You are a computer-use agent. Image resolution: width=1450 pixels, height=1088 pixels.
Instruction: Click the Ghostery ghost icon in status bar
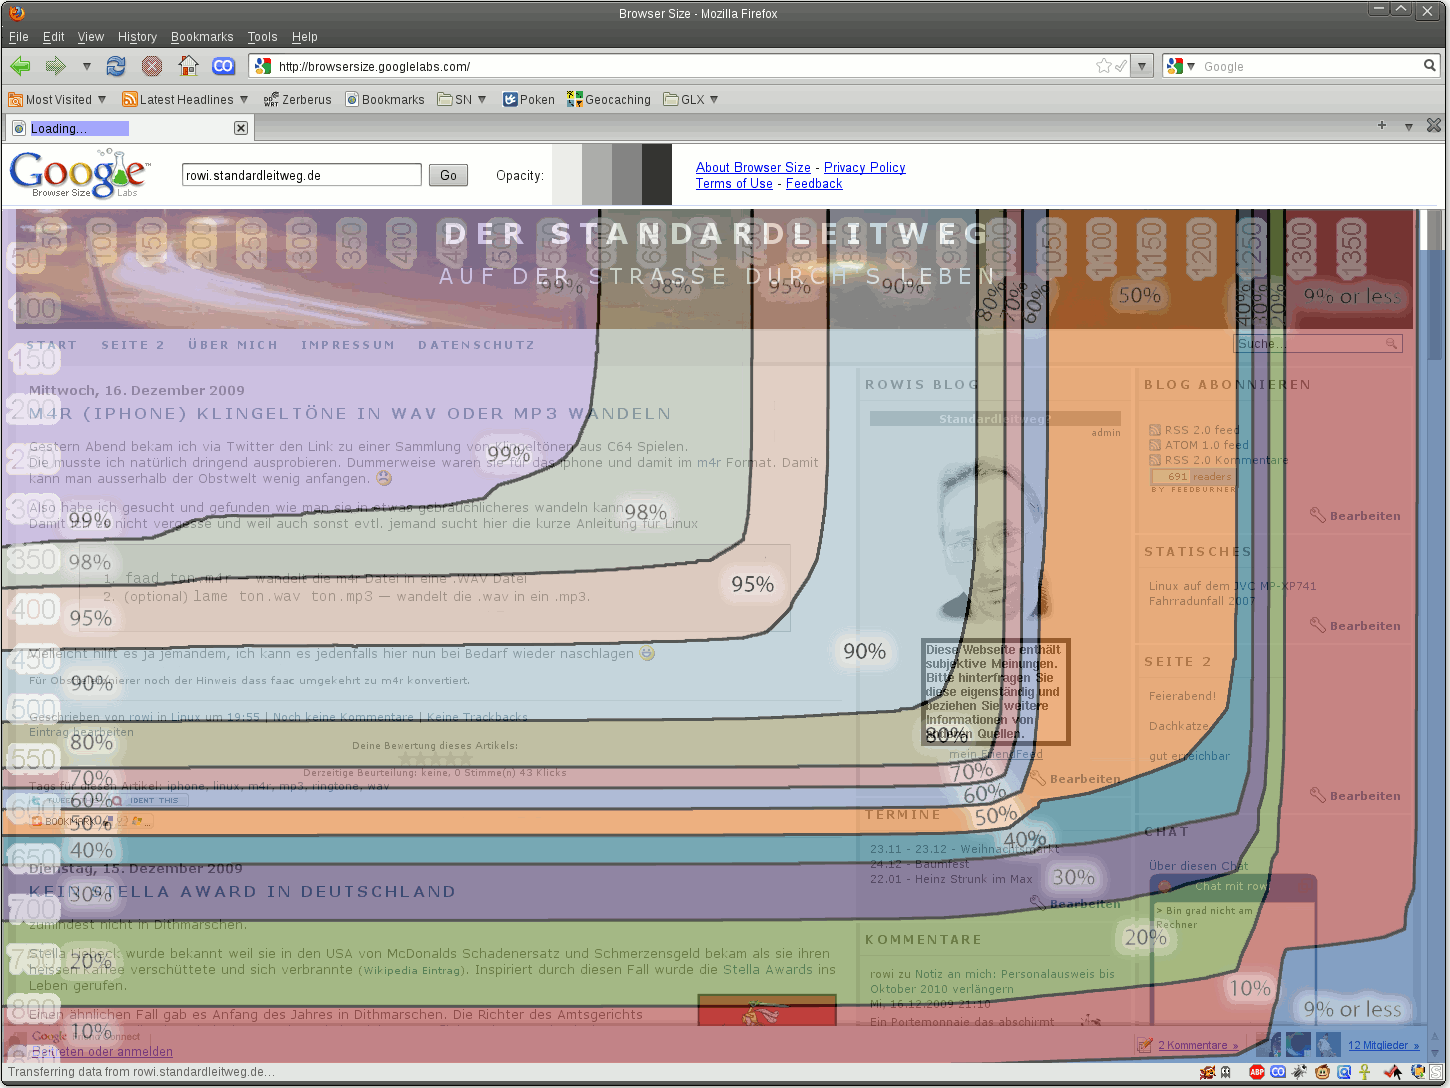1226,1072
